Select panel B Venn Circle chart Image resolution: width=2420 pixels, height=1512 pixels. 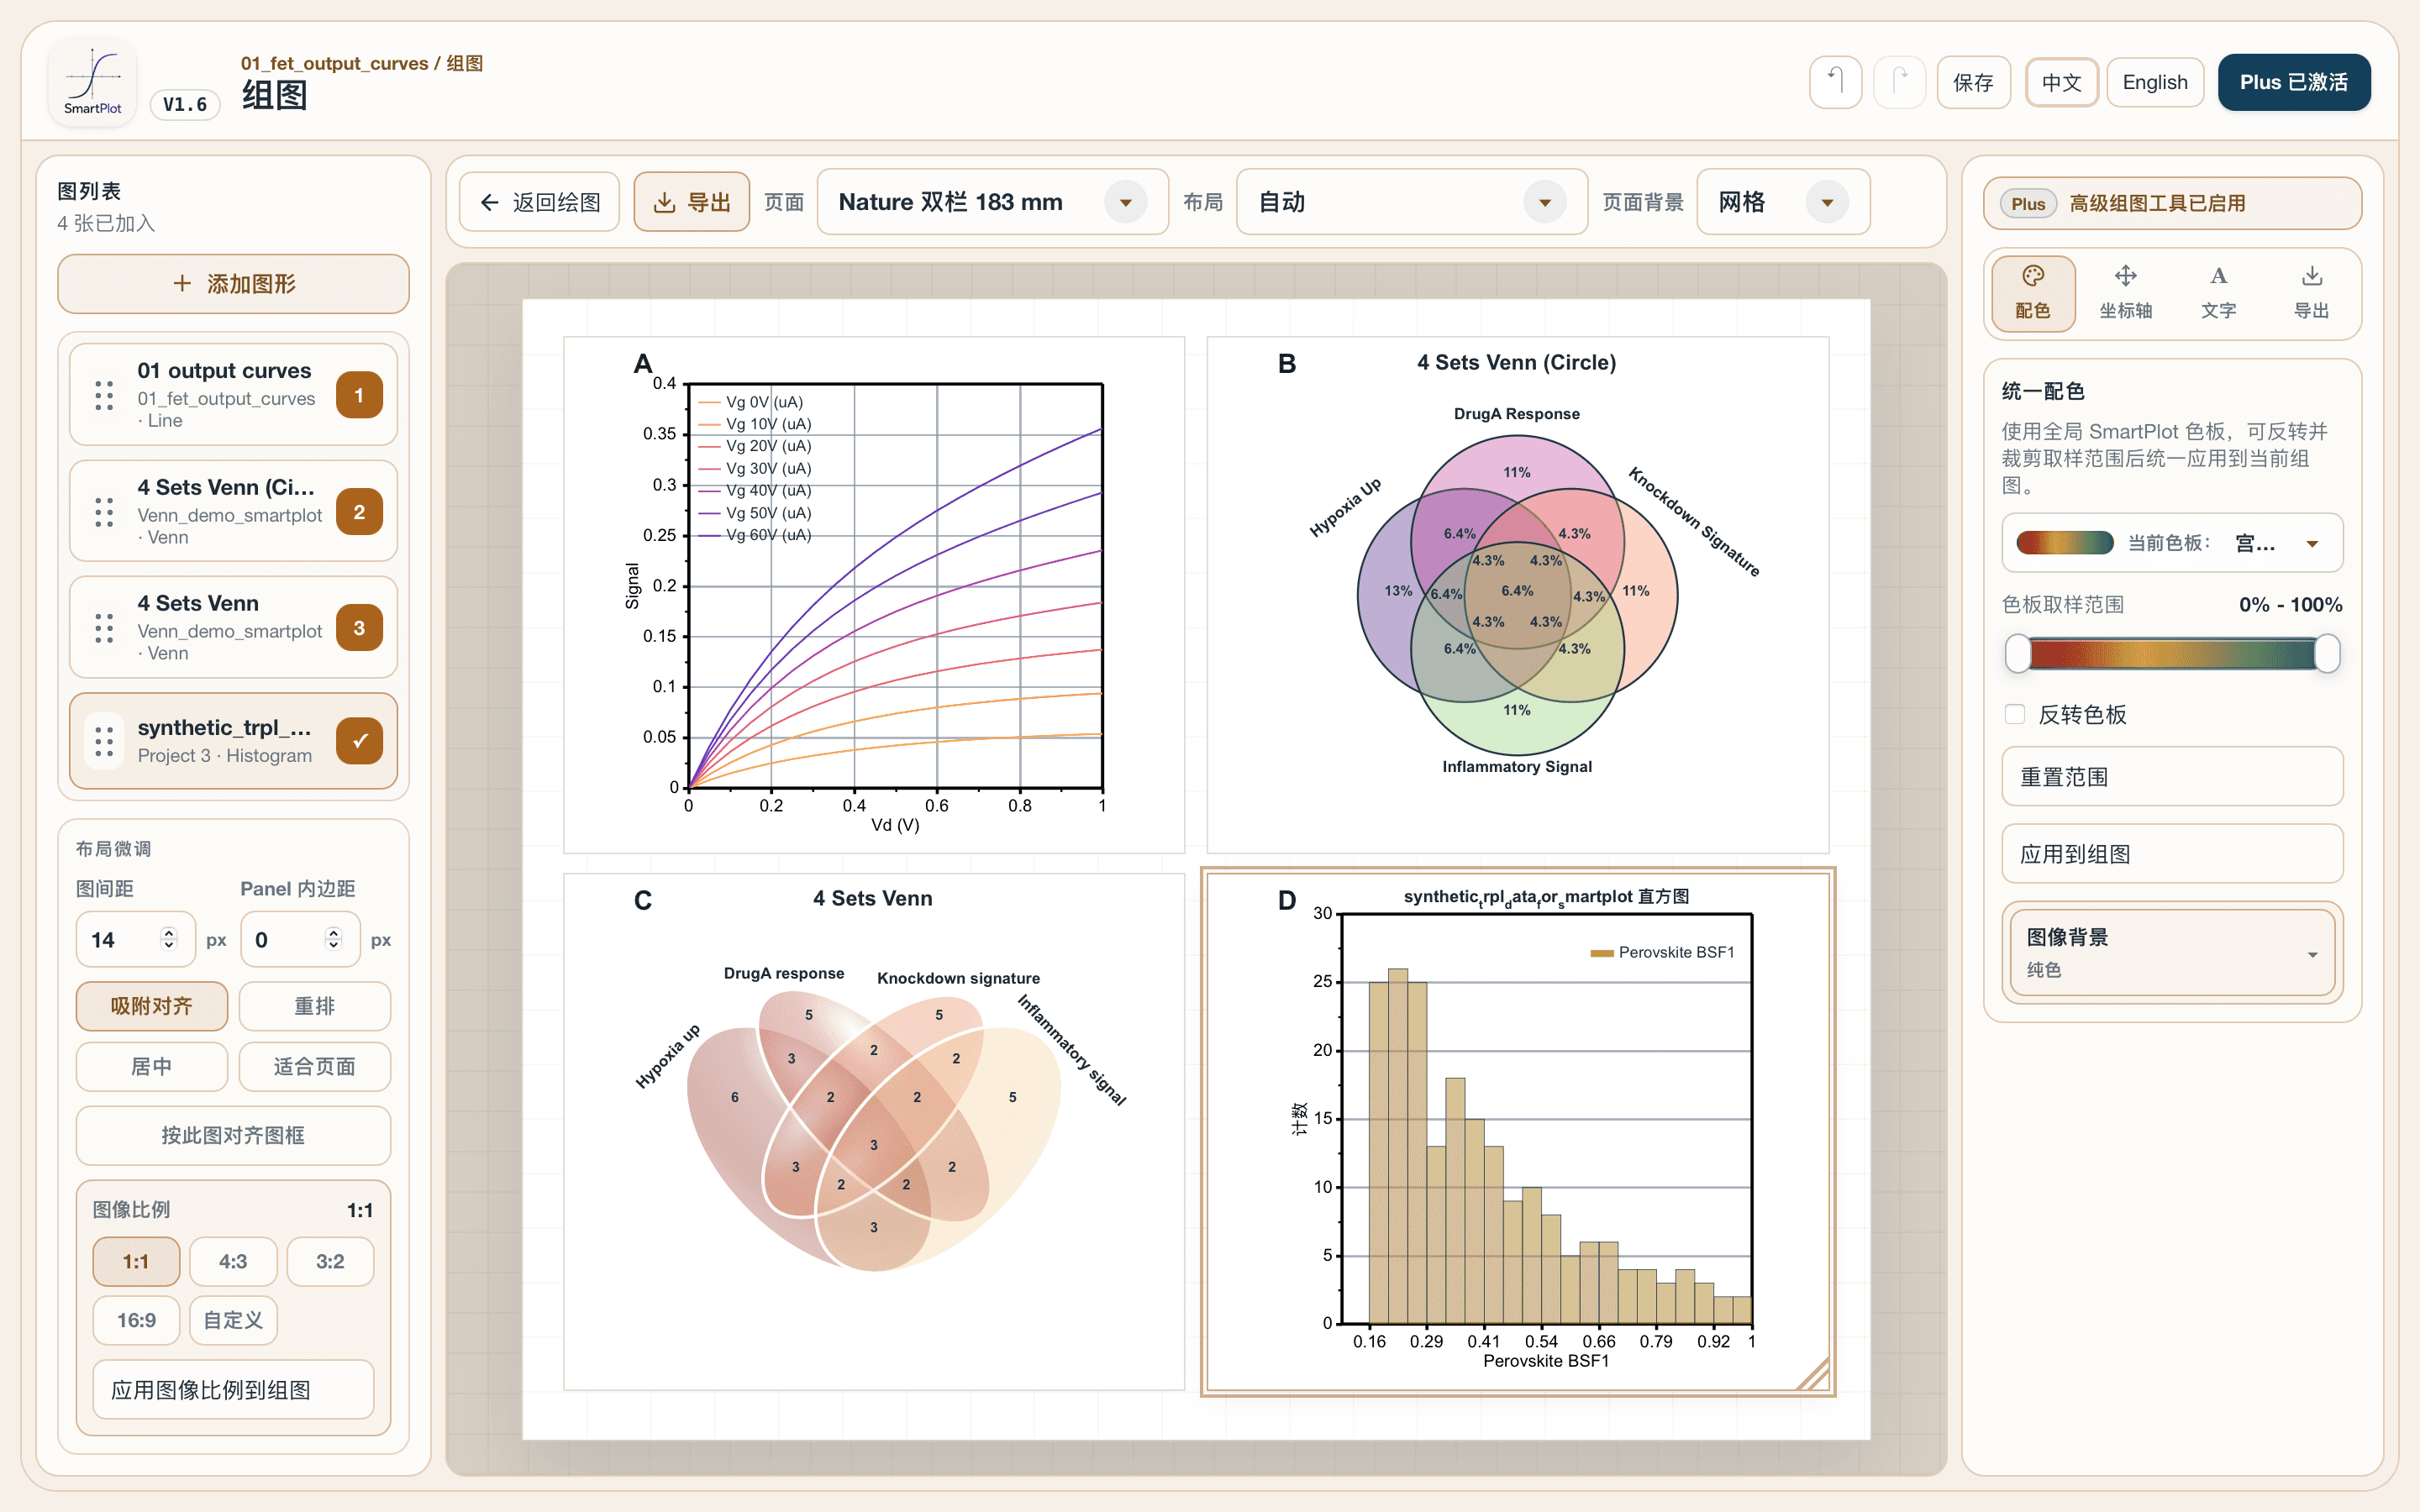[x=1518, y=595]
